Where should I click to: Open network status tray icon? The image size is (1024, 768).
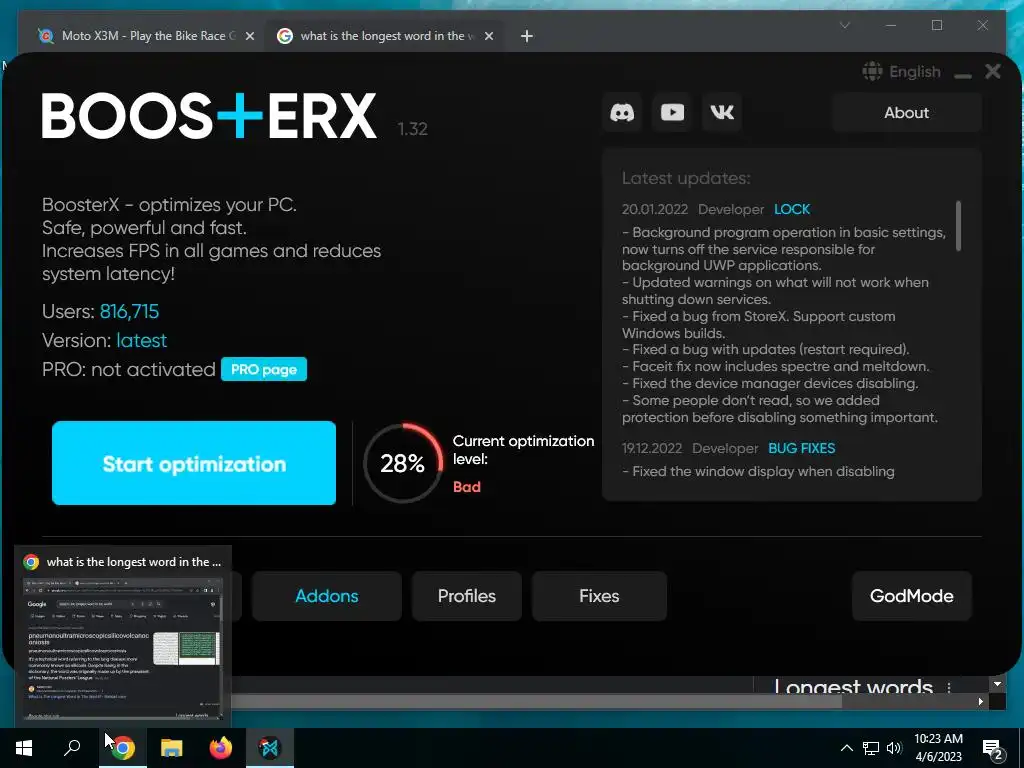click(871, 748)
